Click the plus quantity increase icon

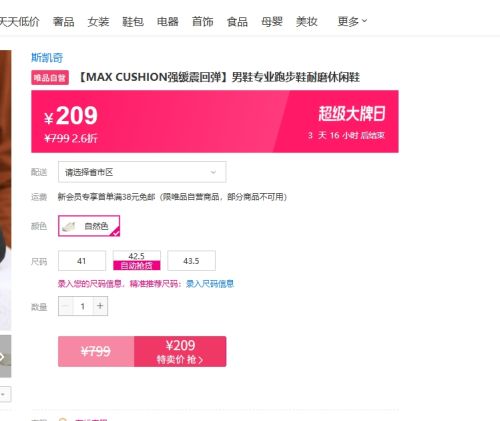tap(100, 306)
